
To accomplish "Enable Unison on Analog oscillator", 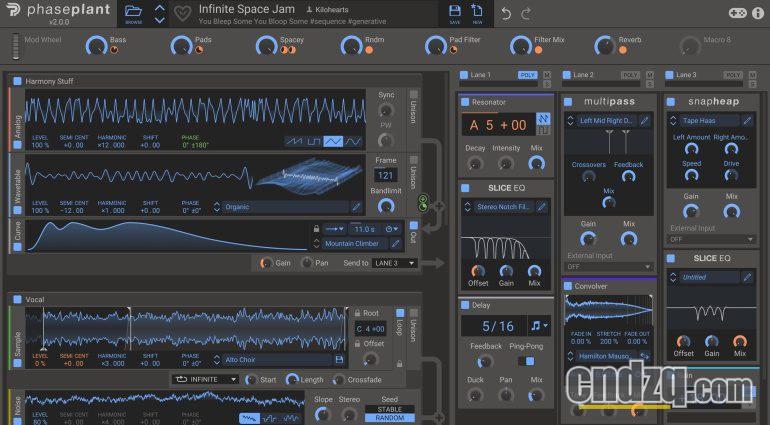I will (413, 94).
